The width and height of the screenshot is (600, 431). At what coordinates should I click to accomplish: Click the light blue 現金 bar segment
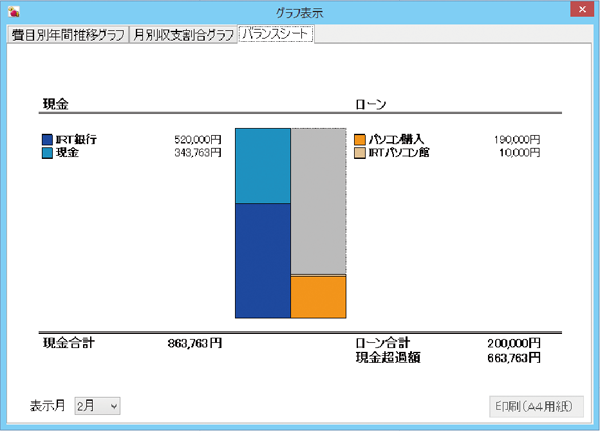[x=262, y=166]
